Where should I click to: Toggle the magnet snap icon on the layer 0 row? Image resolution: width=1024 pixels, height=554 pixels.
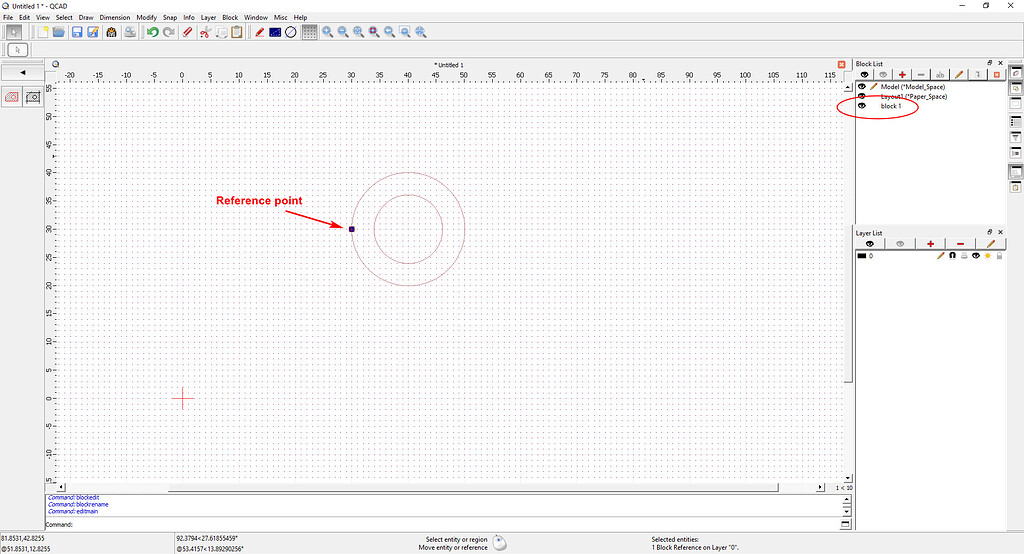click(x=952, y=255)
